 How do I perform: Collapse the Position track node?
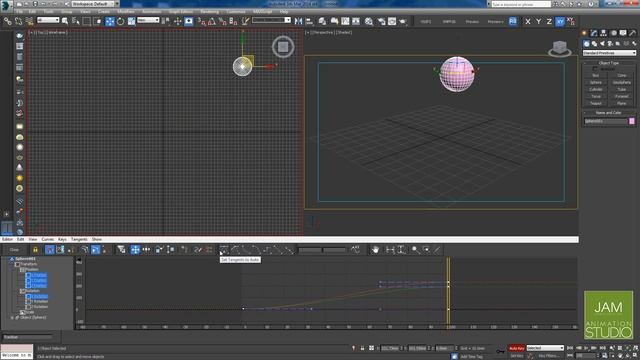(22, 269)
